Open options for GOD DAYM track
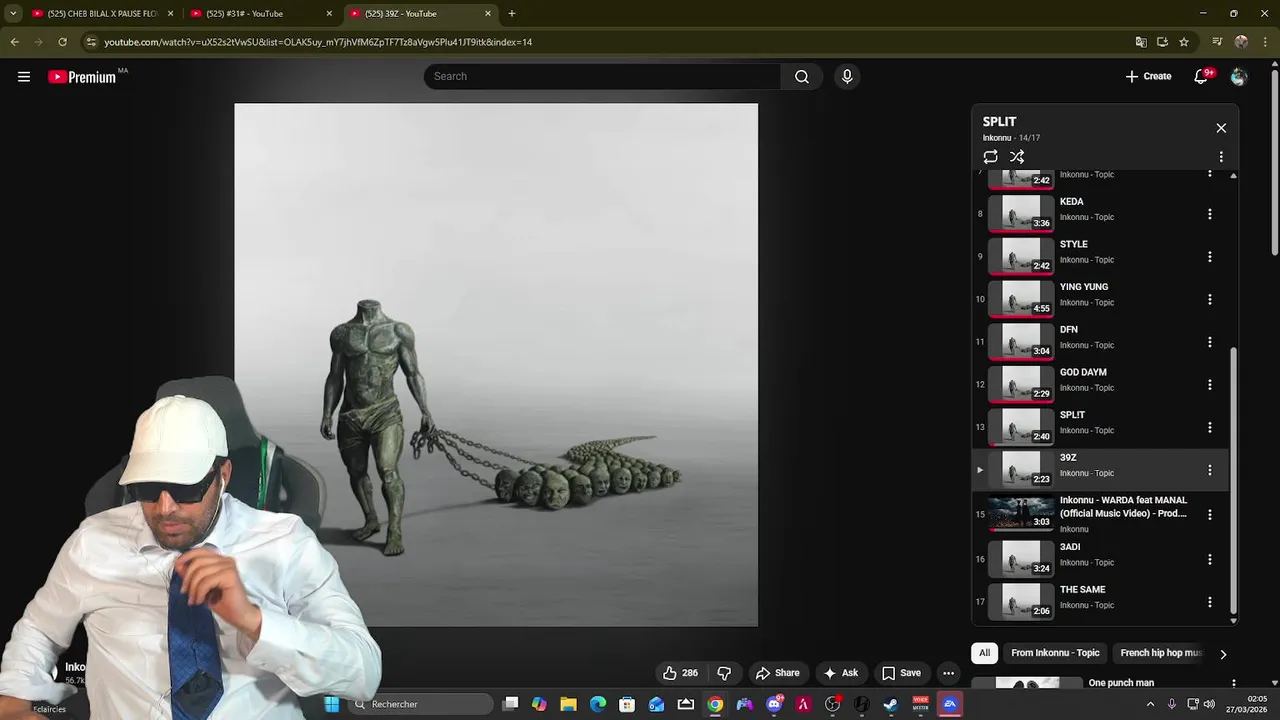1280x720 pixels. coord(1209,385)
